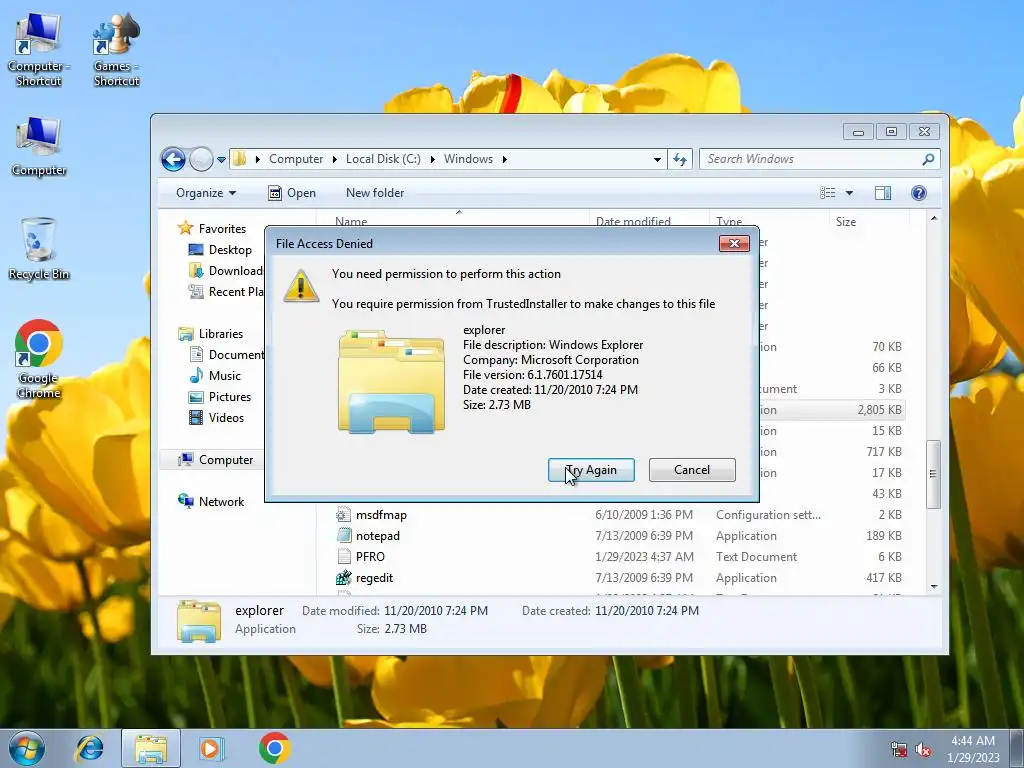Screen dimensions: 1024x768
Task: Click Cancel in File Access Denied dialog
Action: pyautogui.click(x=692, y=470)
